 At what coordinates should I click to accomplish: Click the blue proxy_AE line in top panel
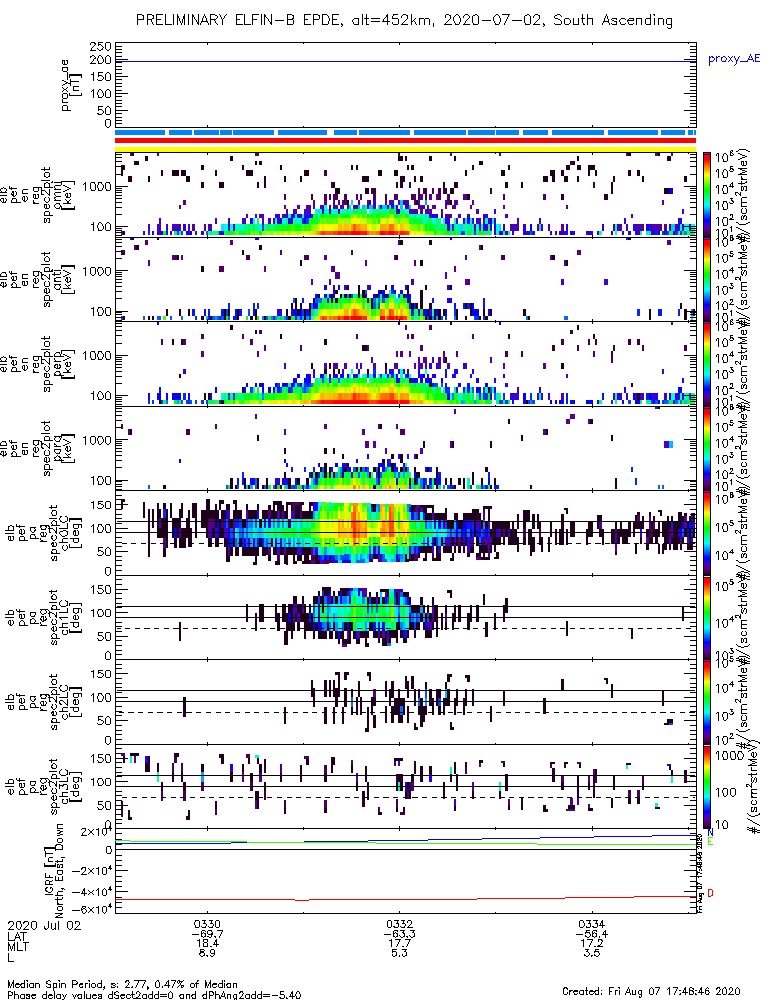click(x=406, y=61)
